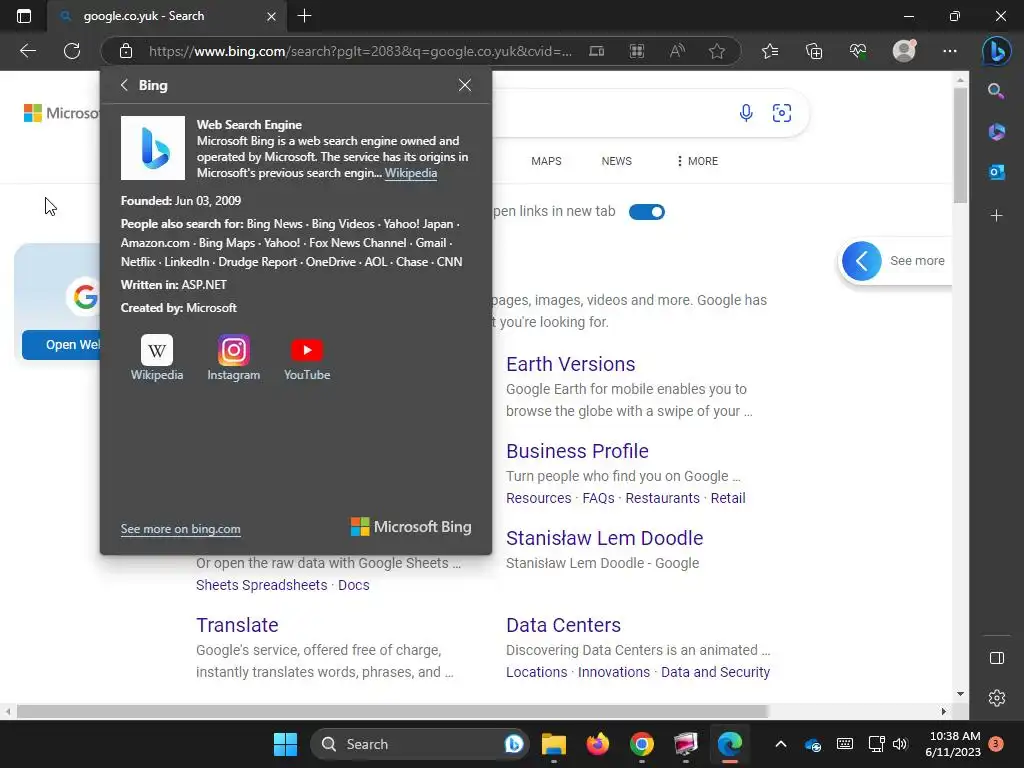Click the Restaurants sublink
The width and height of the screenshot is (1024, 768).
[662, 498]
